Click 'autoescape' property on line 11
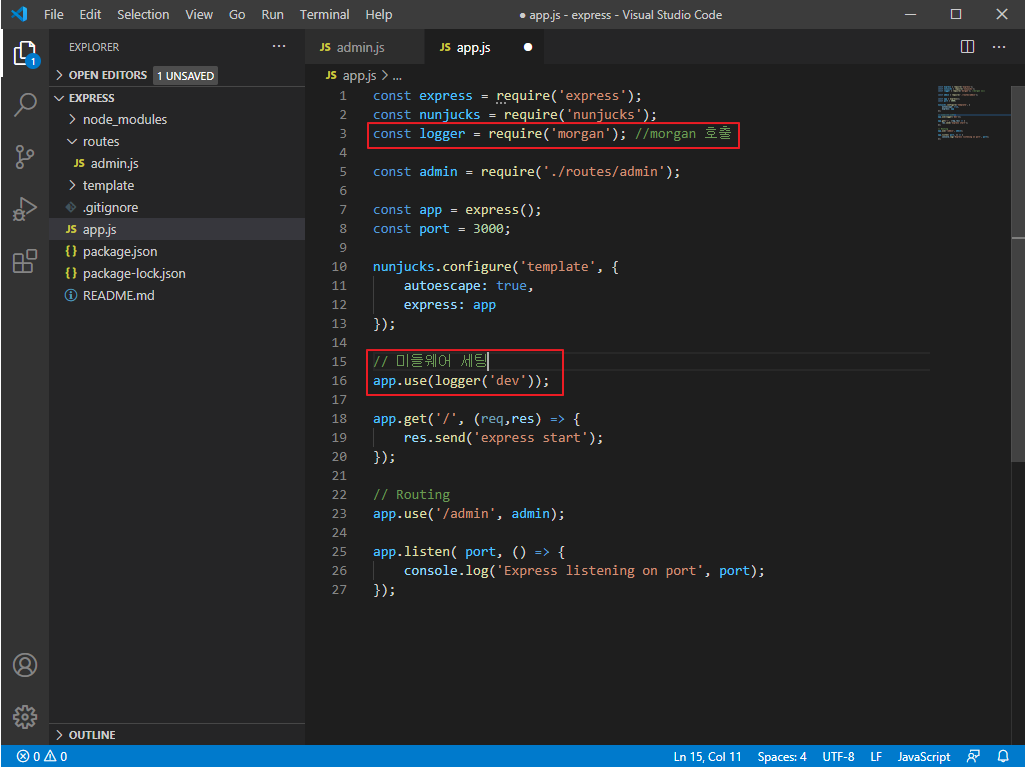 [442, 286]
